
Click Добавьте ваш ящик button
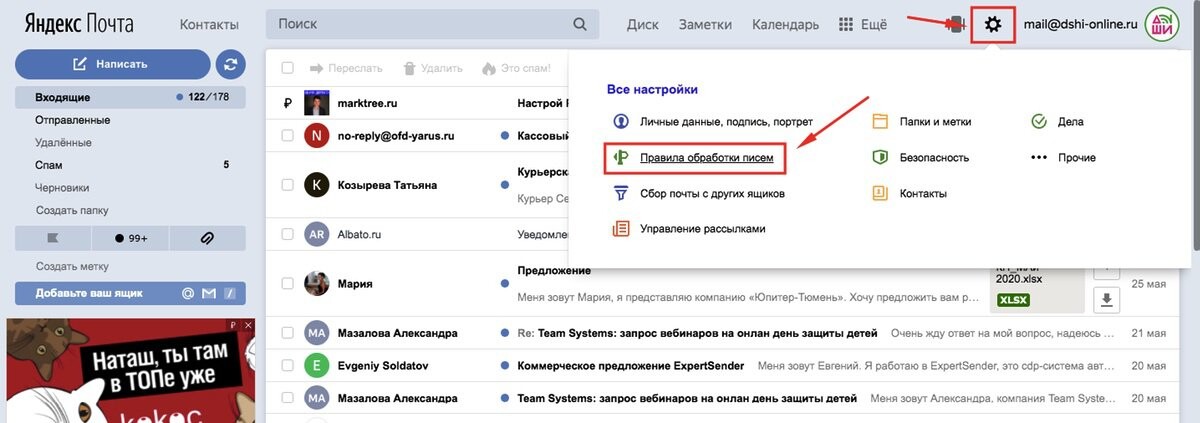[131, 294]
